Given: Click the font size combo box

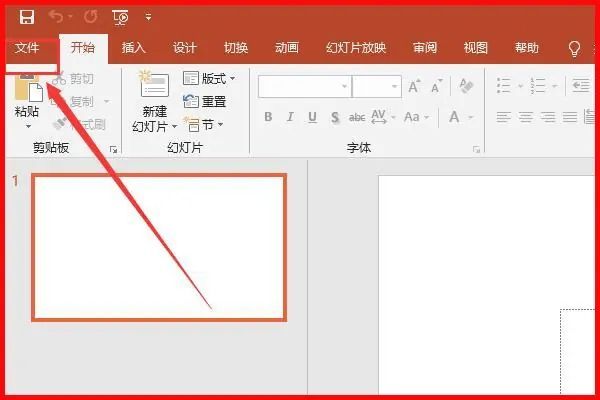Looking at the screenshot, I should (377, 87).
